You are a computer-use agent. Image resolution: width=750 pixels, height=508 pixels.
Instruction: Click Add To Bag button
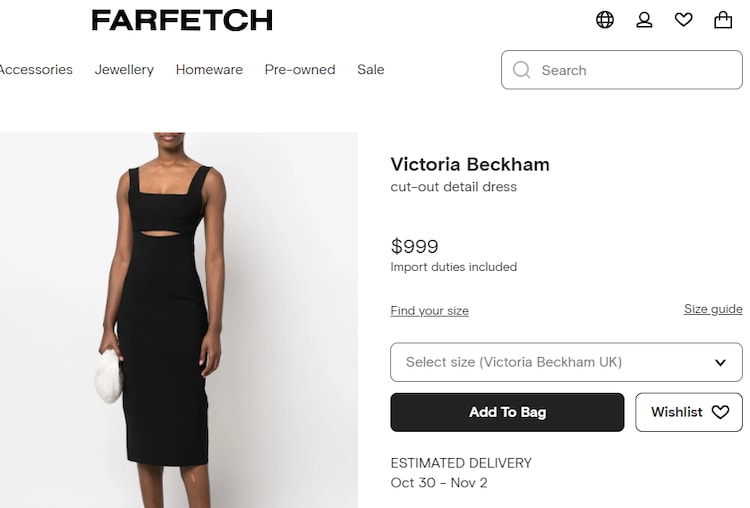[507, 412]
